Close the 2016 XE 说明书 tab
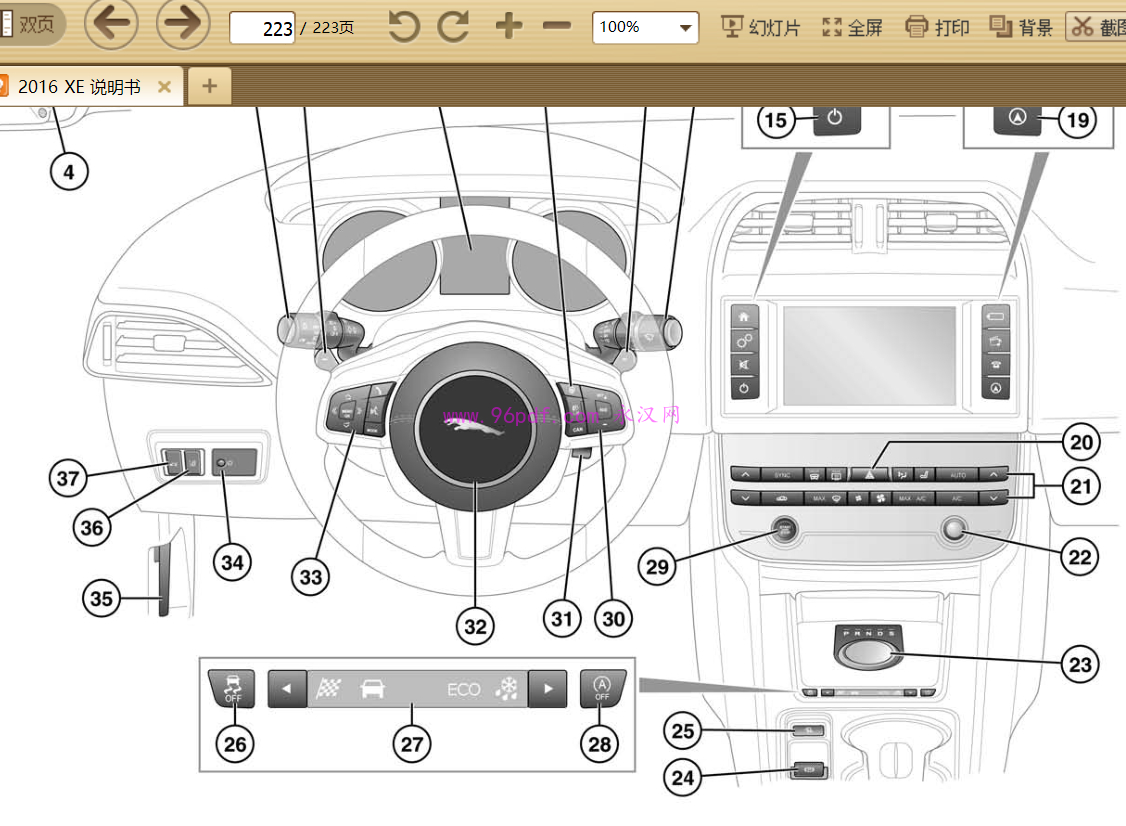The image size is (1126, 826). pos(165,87)
